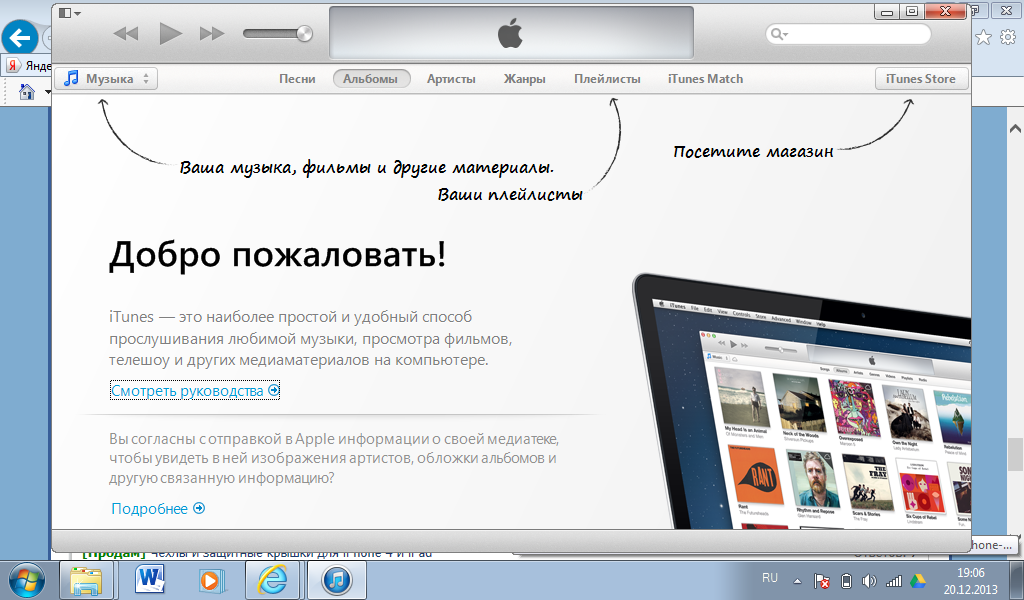Open the iTunes window menu icon
1024x600 pixels.
(x=69, y=12)
